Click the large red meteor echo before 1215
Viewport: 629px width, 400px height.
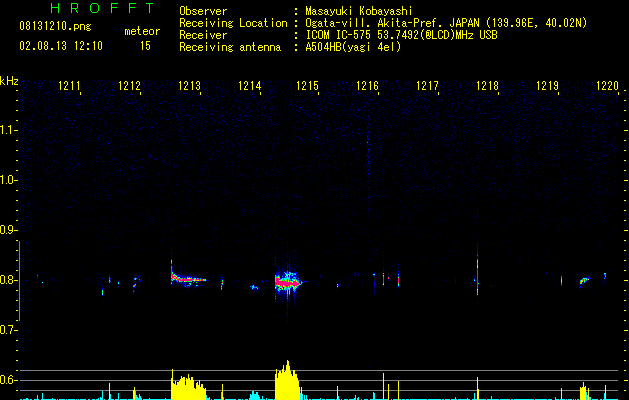click(288, 283)
